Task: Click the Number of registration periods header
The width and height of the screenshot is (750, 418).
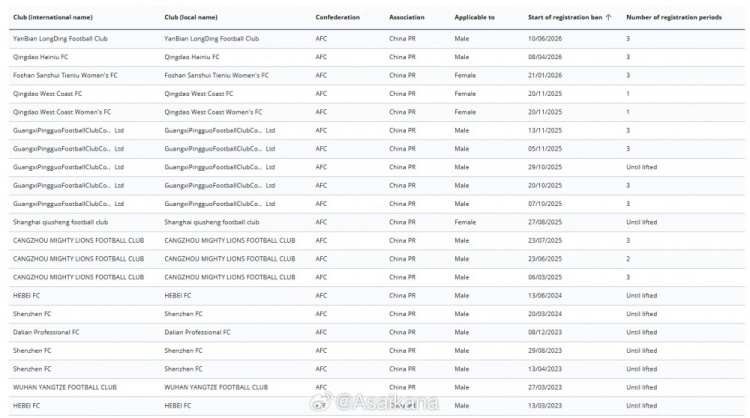Action: 674,17
